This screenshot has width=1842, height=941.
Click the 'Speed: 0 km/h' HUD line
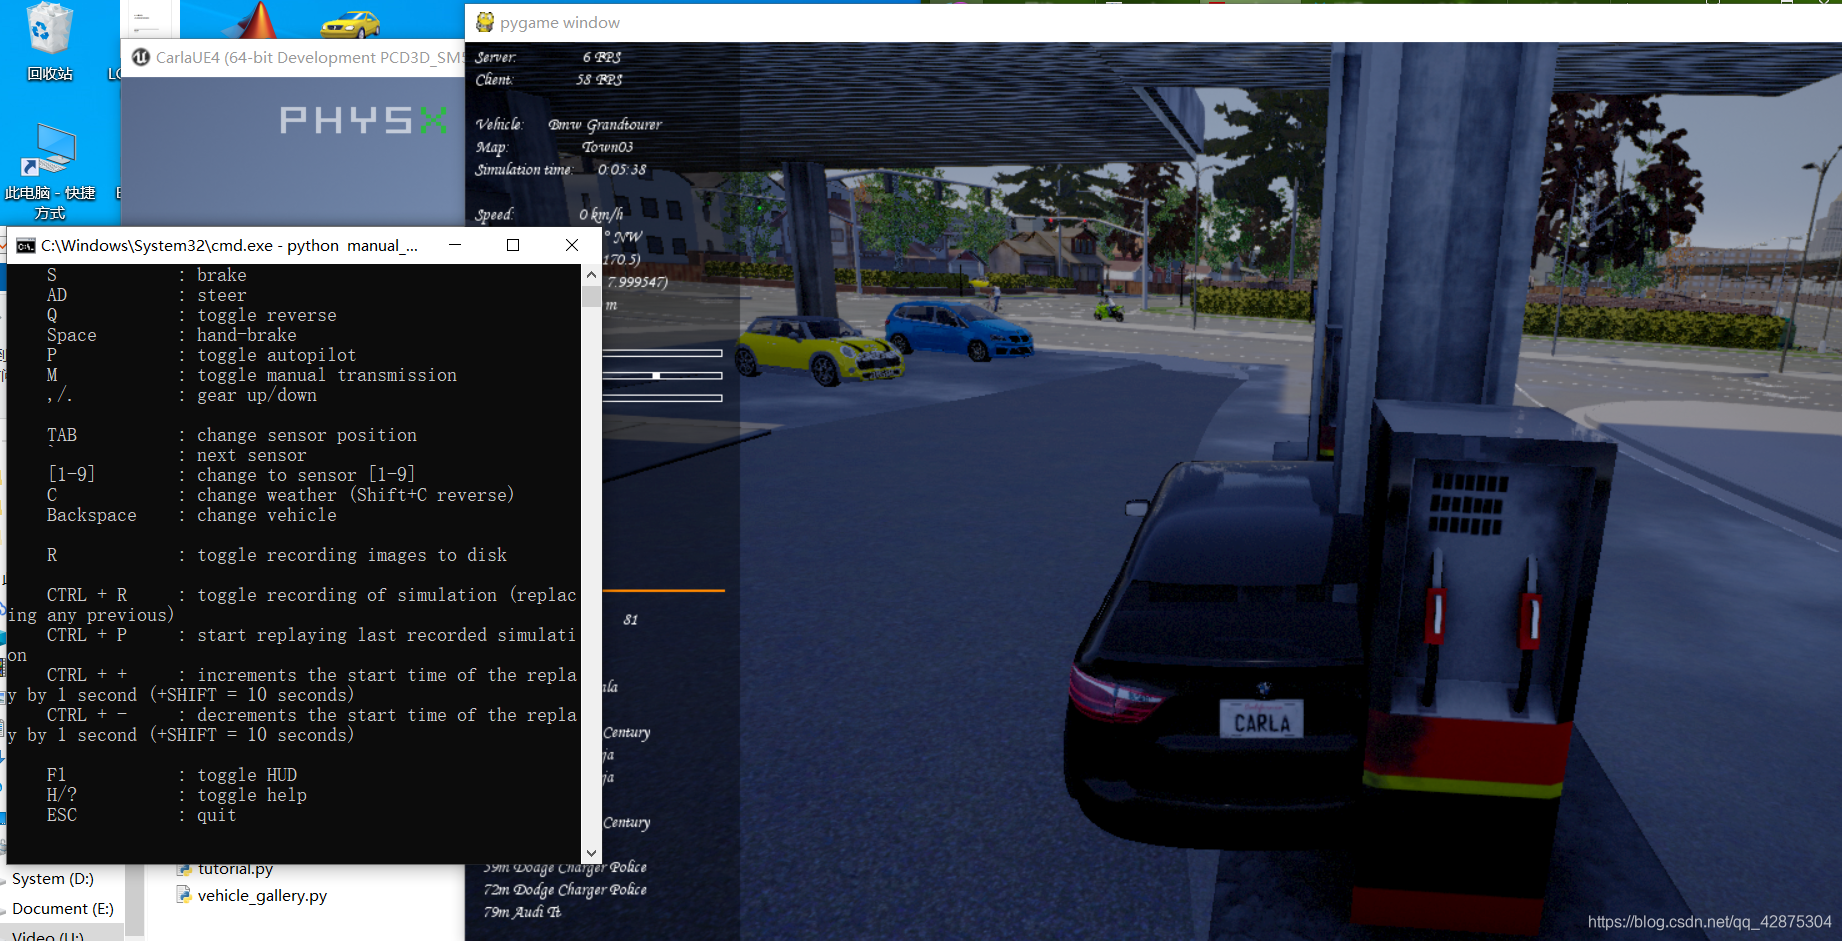click(x=549, y=214)
